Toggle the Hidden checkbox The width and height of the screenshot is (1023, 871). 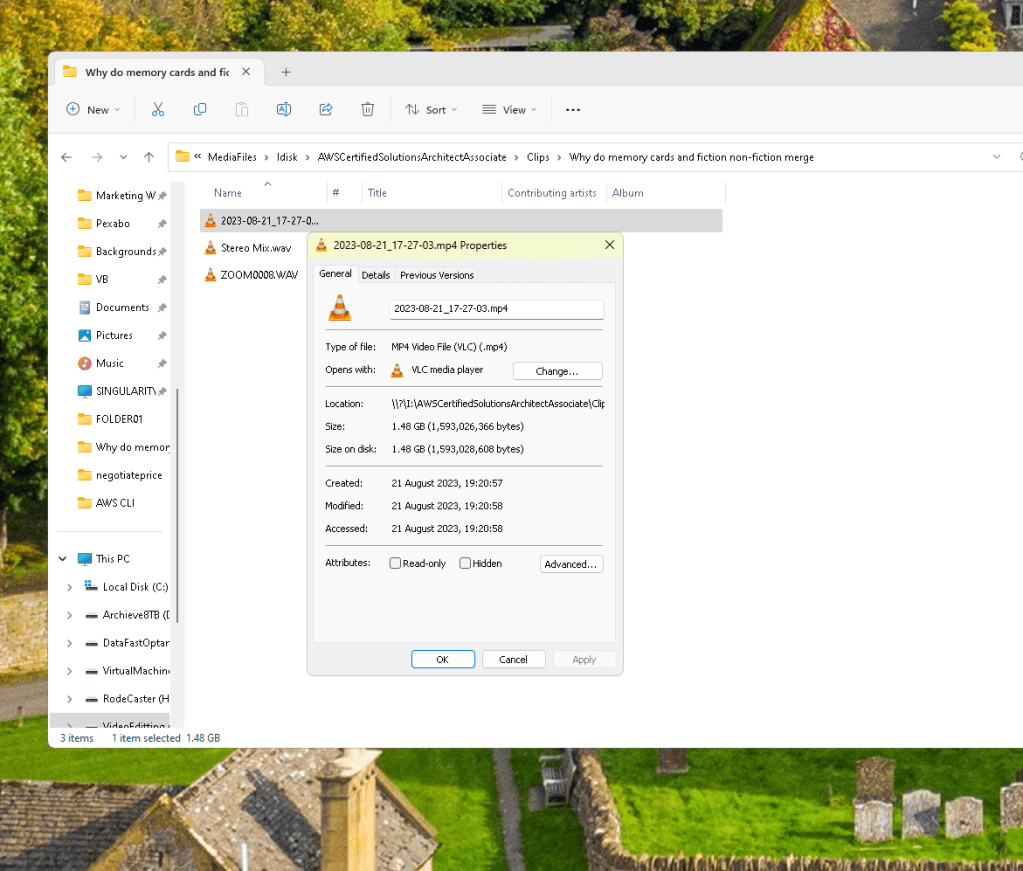465,563
